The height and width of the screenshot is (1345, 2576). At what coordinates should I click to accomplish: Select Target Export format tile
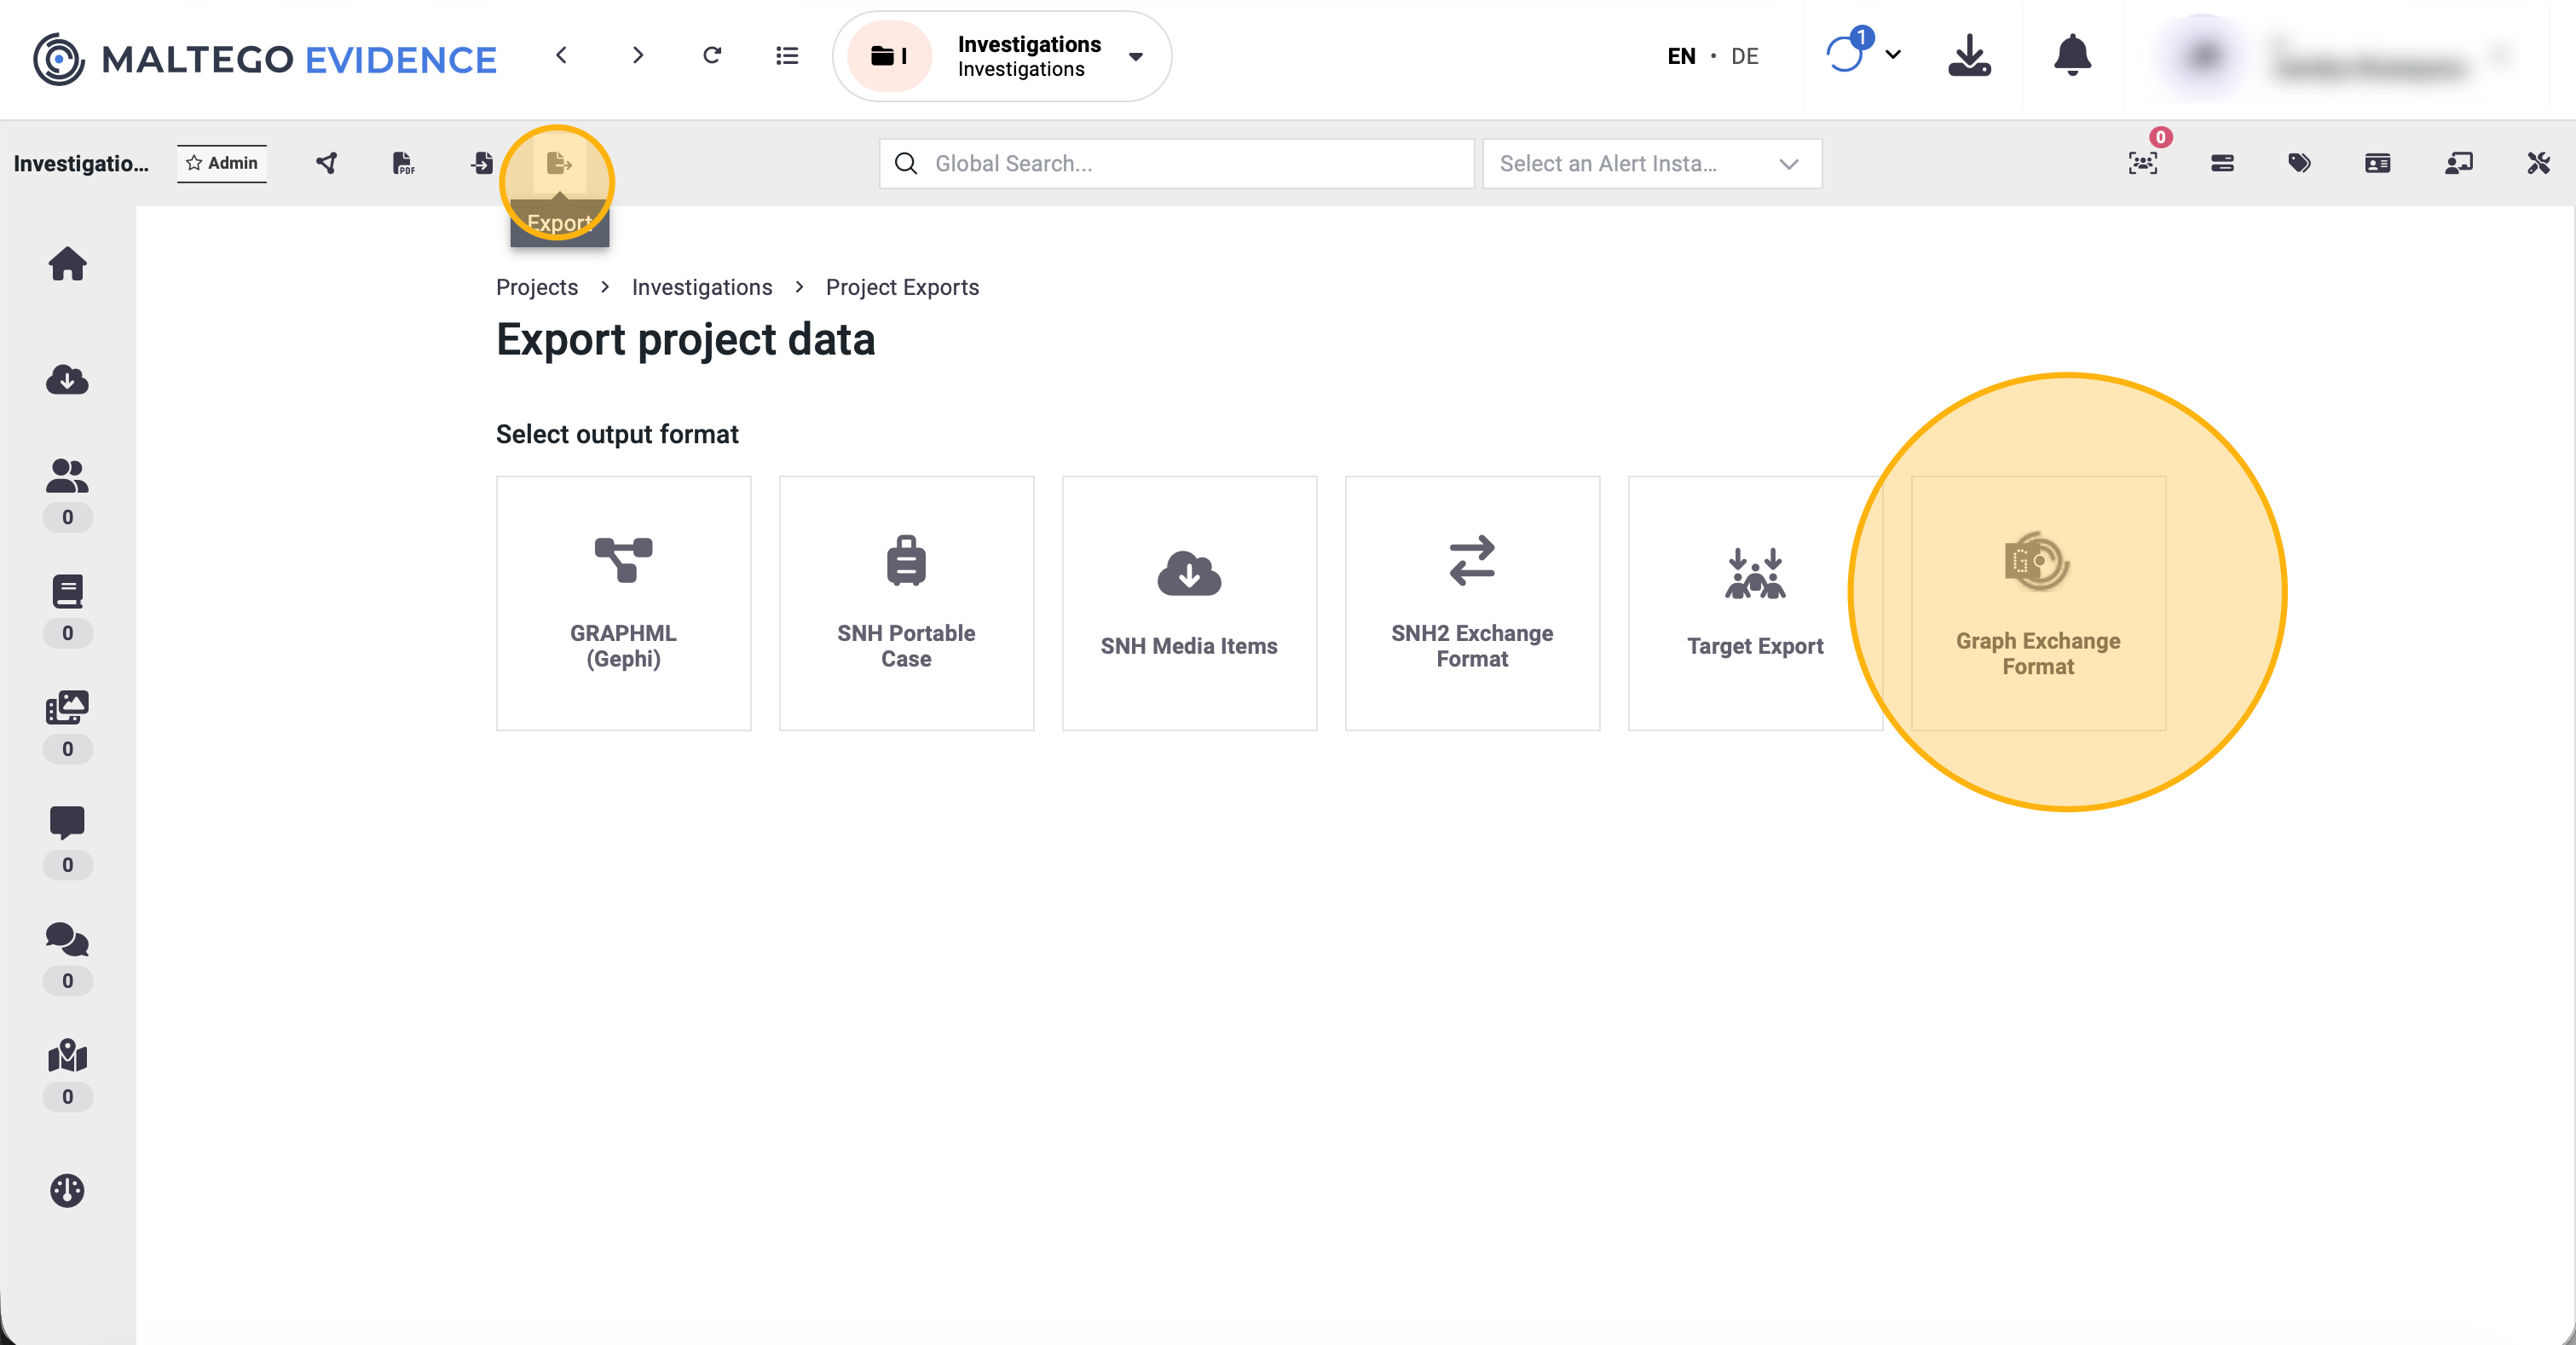click(x=1754, y=603)
